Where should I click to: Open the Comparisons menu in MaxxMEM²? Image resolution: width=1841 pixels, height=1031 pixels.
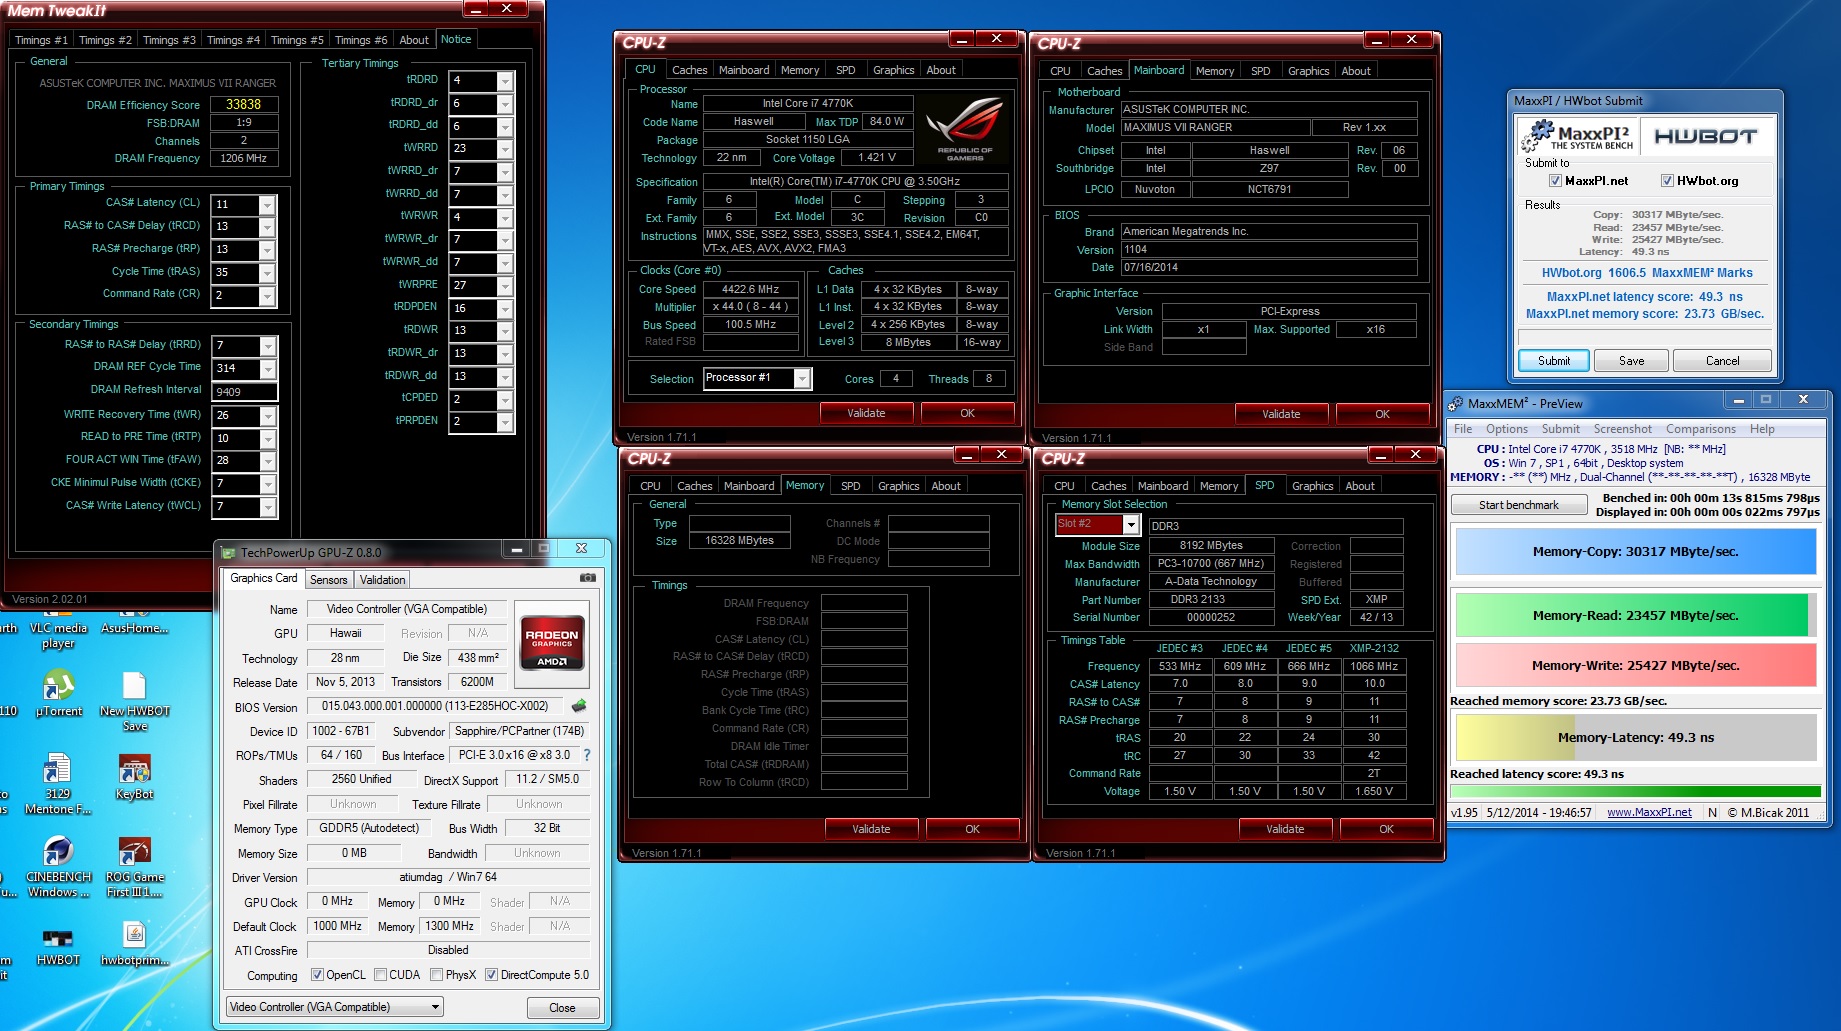click(x=1700, y=429)
